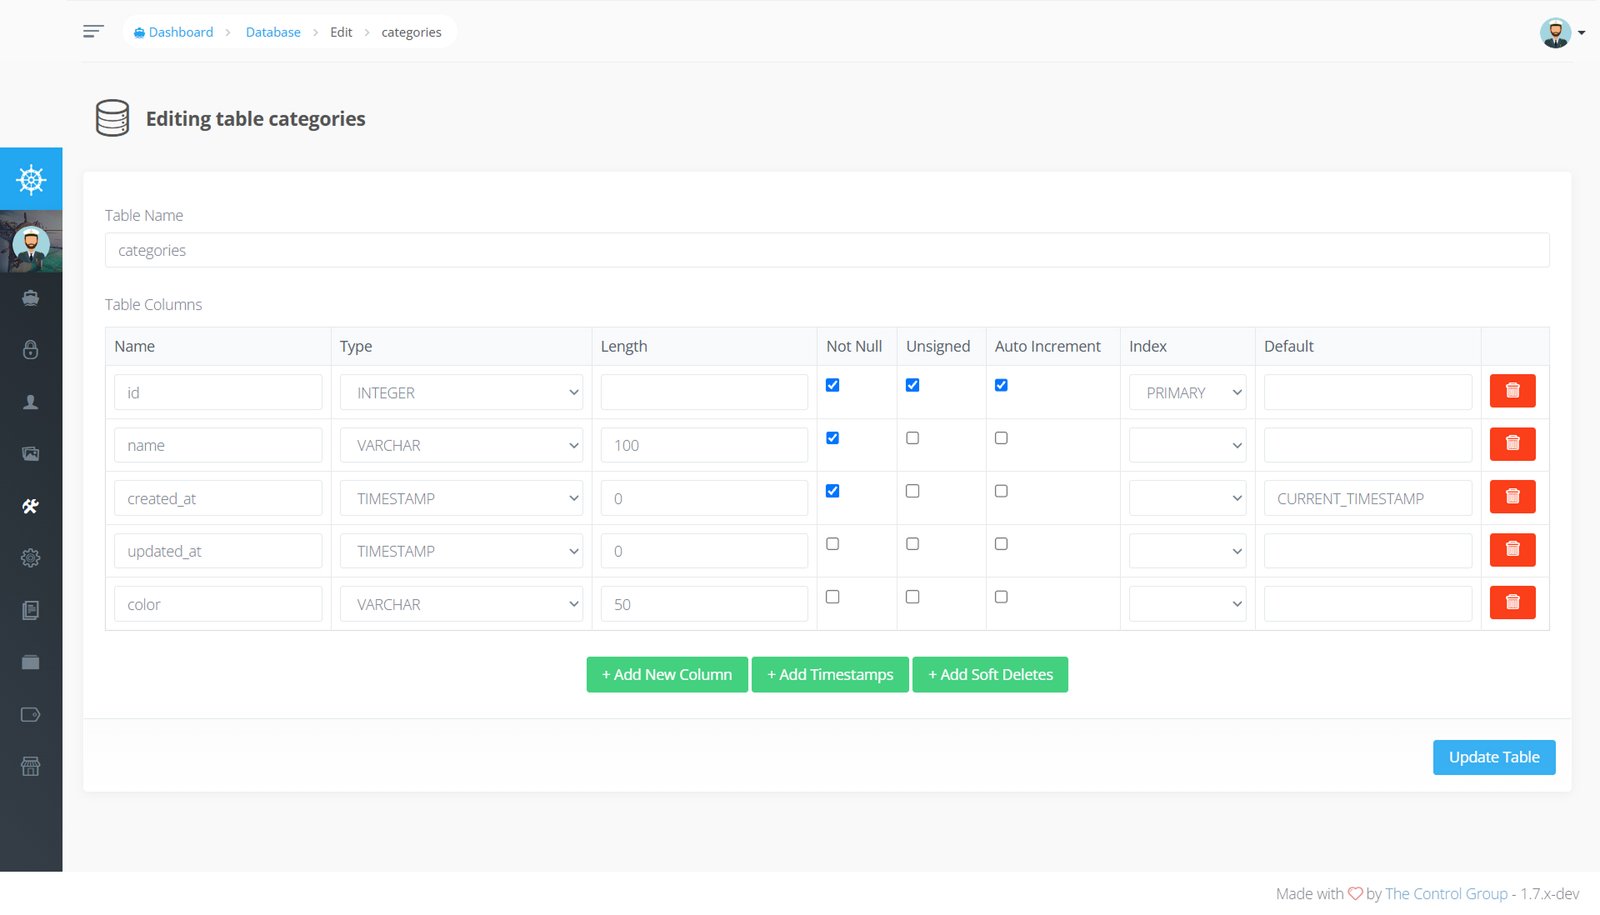
Task: Delete the name column with trash button
Action: pyautogui.click(x=1512, y=444)
